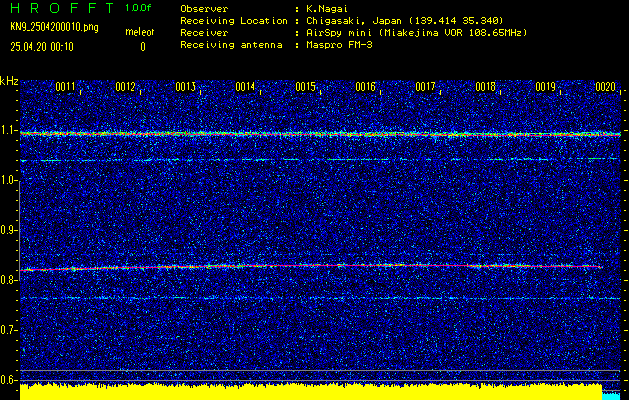Image resolution: width=629 pixels, height=400 pixels.
Task: Click the HROFFT title text
Action: (62, 8)
